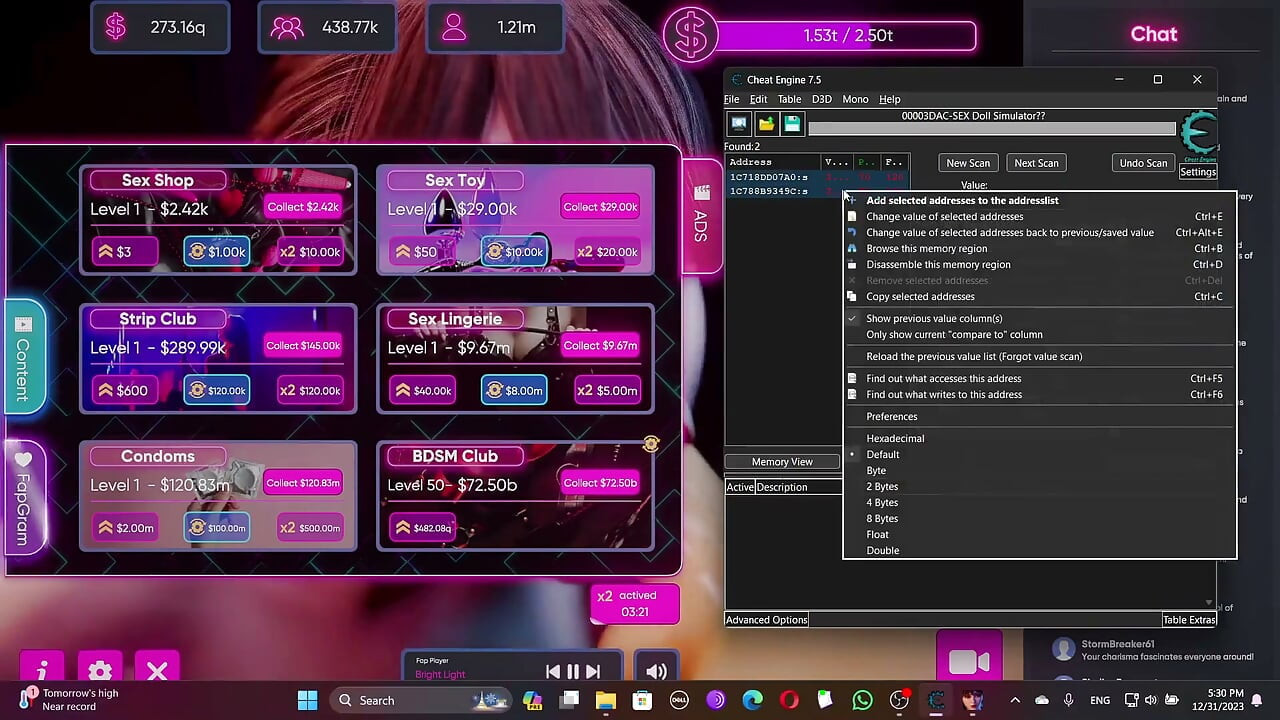Image resolution: width=1280 pixels, height=720 pixels.
Task: Click the New Scan button
Action: [x=968, y=163]
